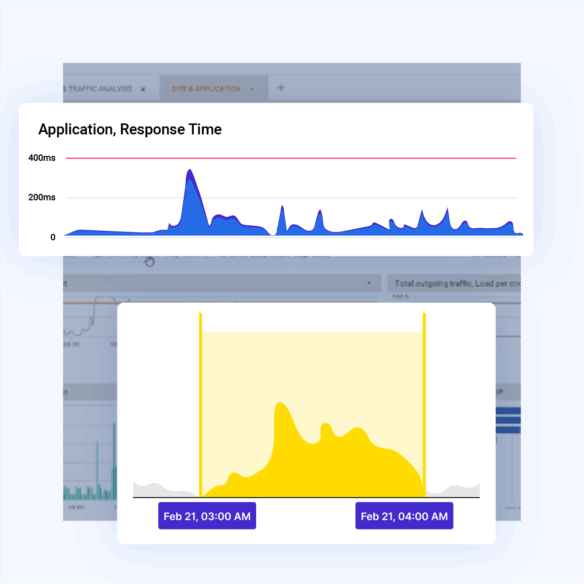The height and width of the screenshot is (584, 584).
Task: Click the Feb 21, 04:00 AM label
Action: coord(404,516)
